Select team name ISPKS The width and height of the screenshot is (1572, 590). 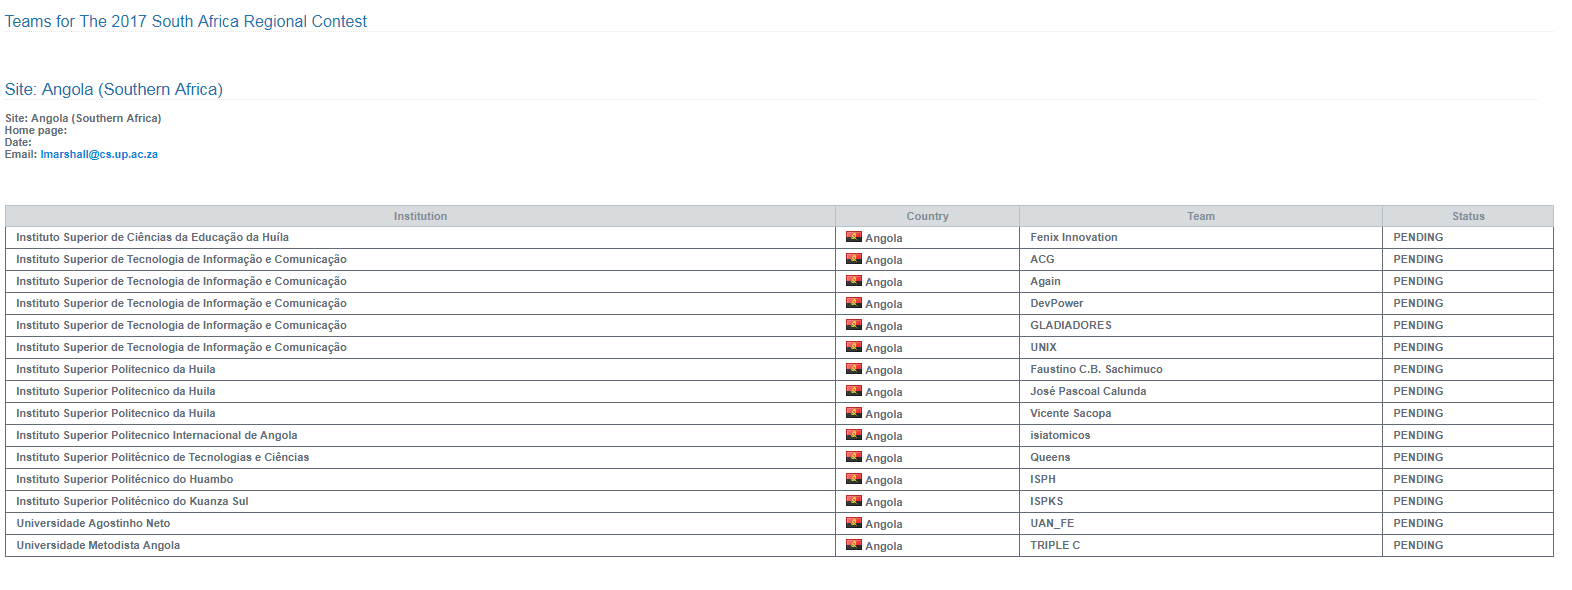tap(1047, 501)
